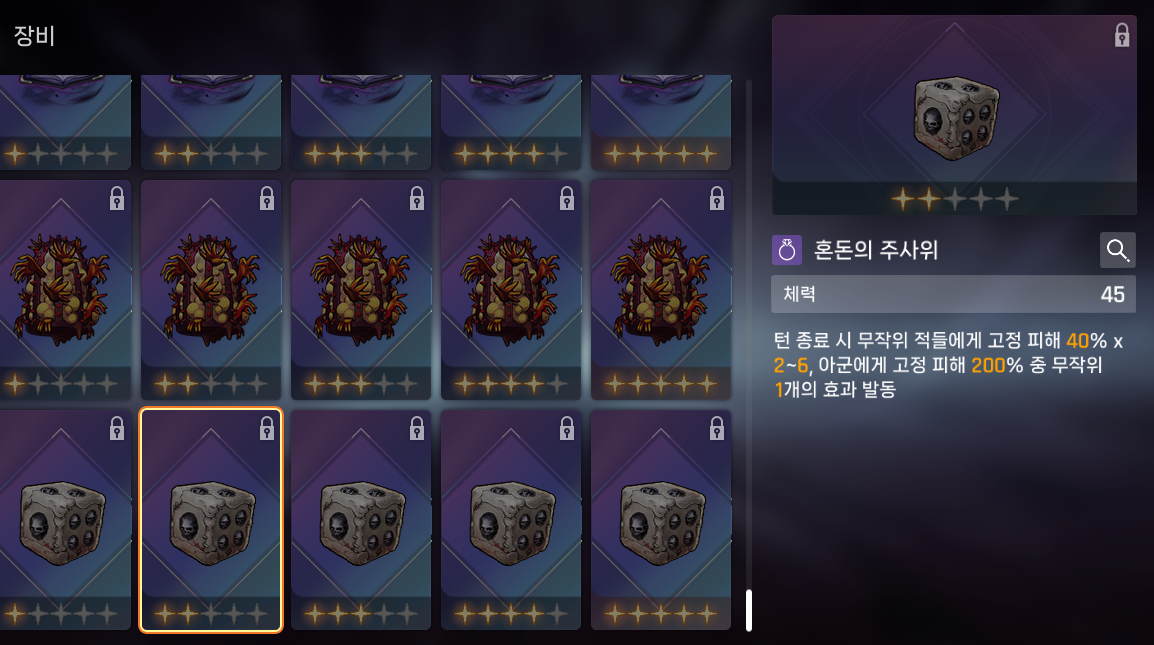
Task: Click the star rating under the dice preview
Action: pyautogui.click(x=955, y=198)
